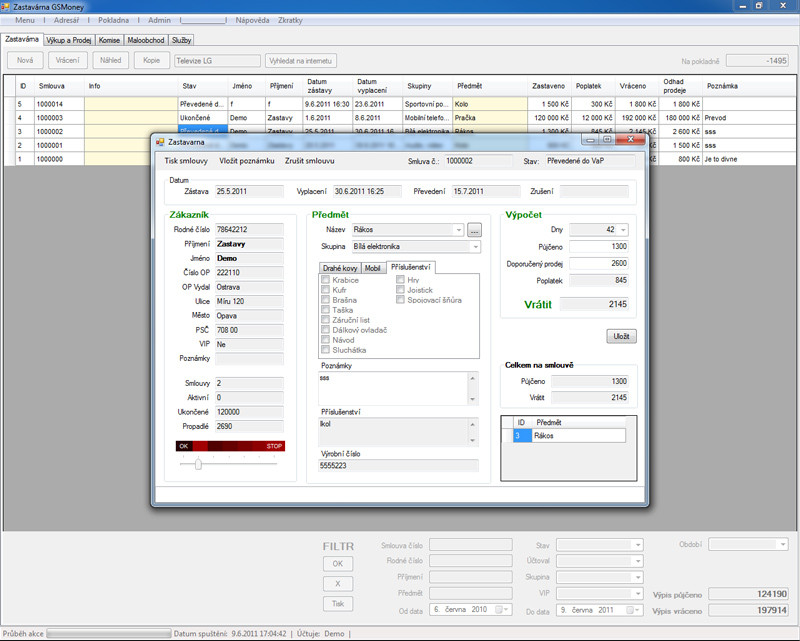Clear the filter with the X button
Image resolution: width=800 pixels, height=641 pixels.
point(338,584)
